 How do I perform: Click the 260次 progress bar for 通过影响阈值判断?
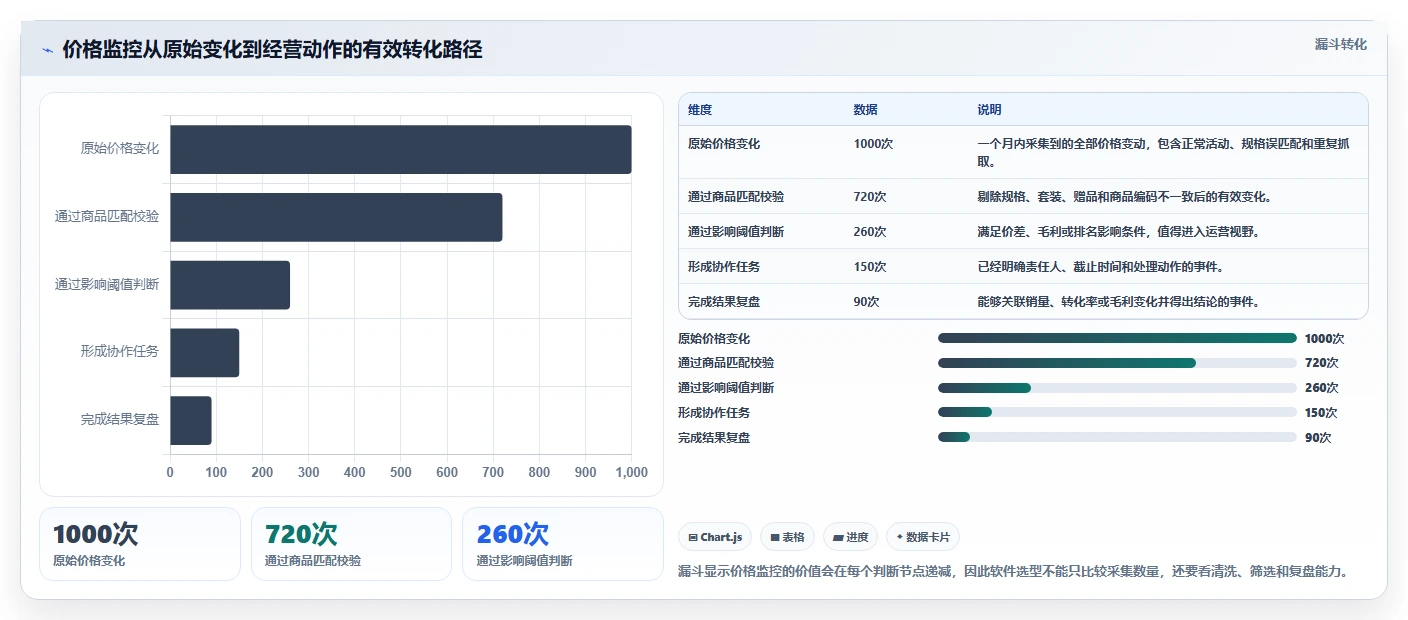[1117, 387]
